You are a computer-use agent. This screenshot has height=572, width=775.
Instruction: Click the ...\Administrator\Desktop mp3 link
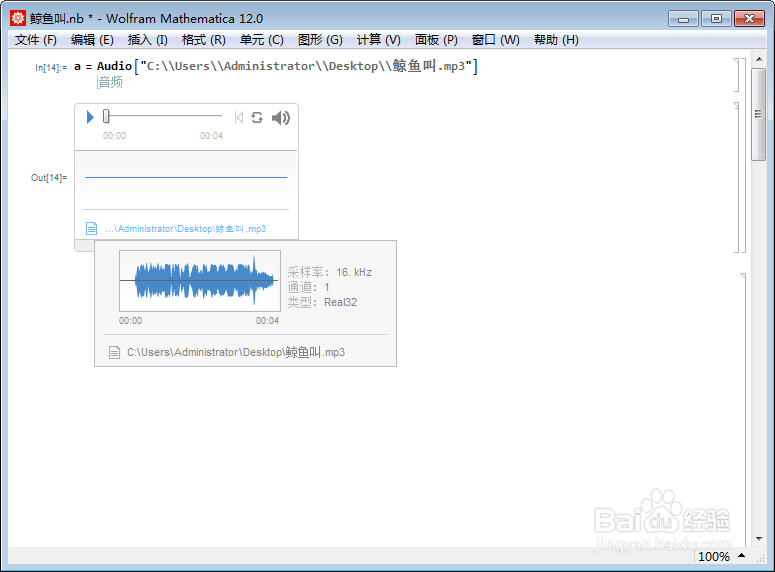tap(185, 229)
